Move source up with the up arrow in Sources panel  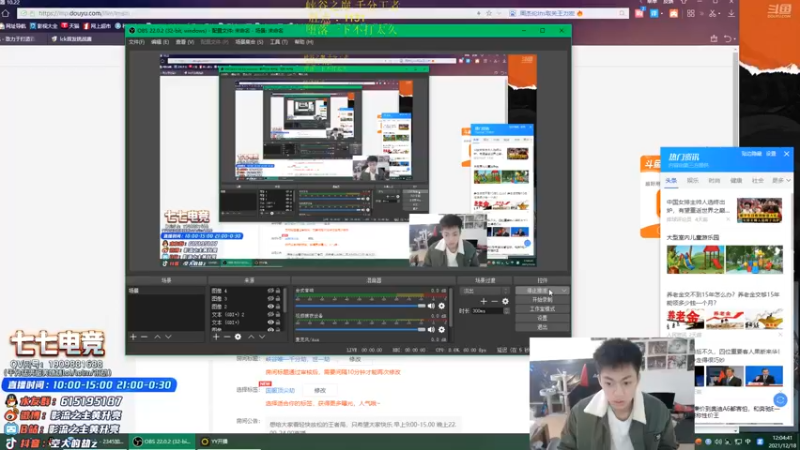tap(251, 337)
